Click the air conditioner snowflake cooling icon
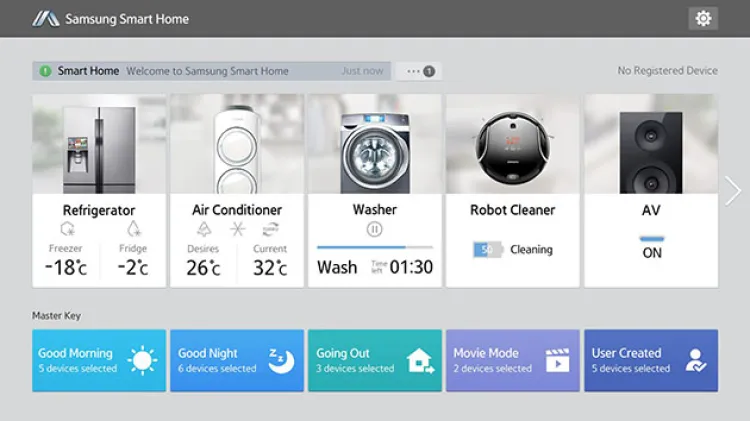The width and height of the screenshot is (750, 421). point(237,229)
